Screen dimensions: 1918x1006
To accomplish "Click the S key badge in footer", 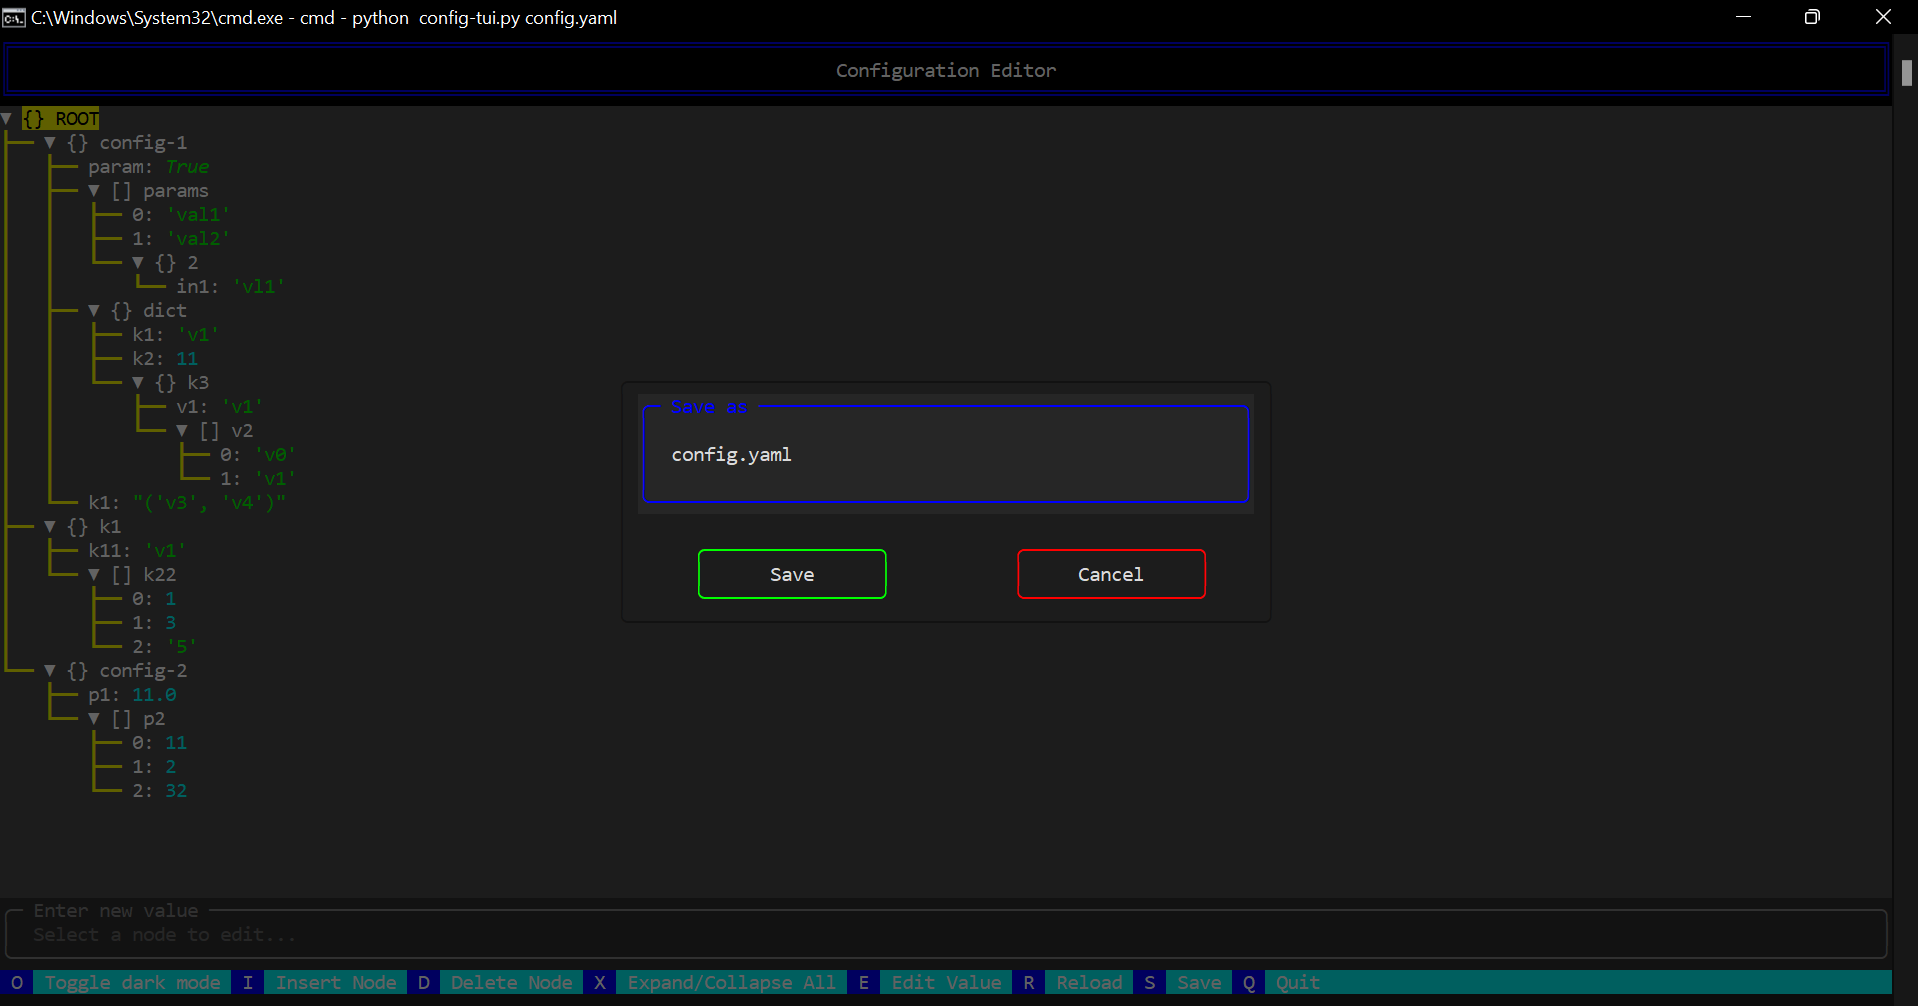I will [1150, 983].
